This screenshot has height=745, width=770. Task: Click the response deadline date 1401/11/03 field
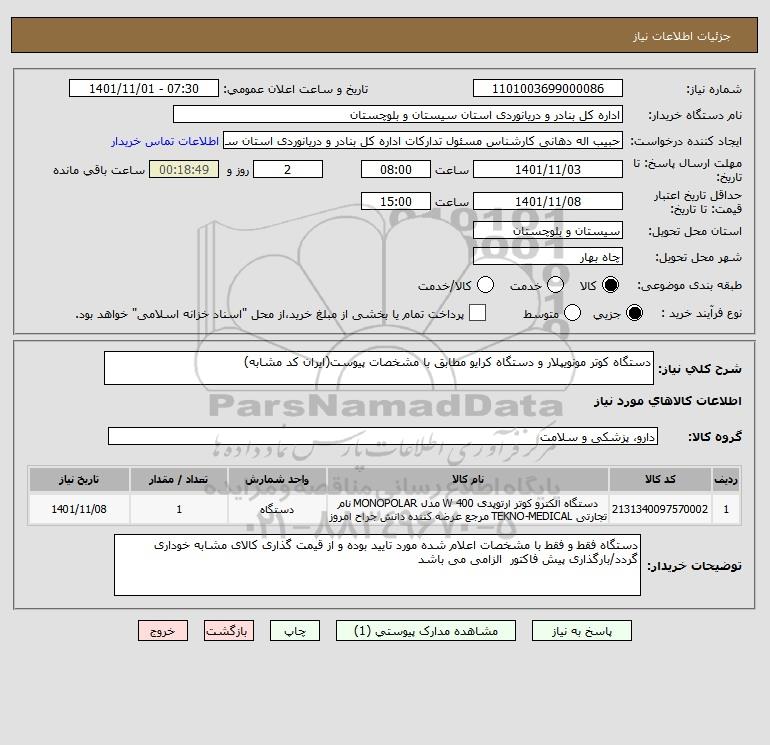[548, 169]
